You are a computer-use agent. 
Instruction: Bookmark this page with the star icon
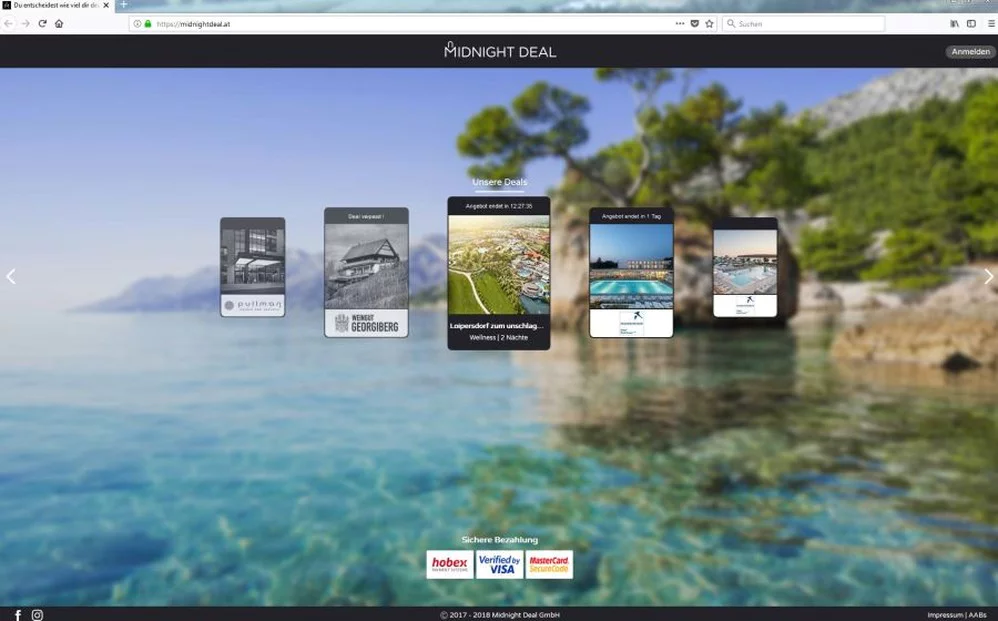709,23
